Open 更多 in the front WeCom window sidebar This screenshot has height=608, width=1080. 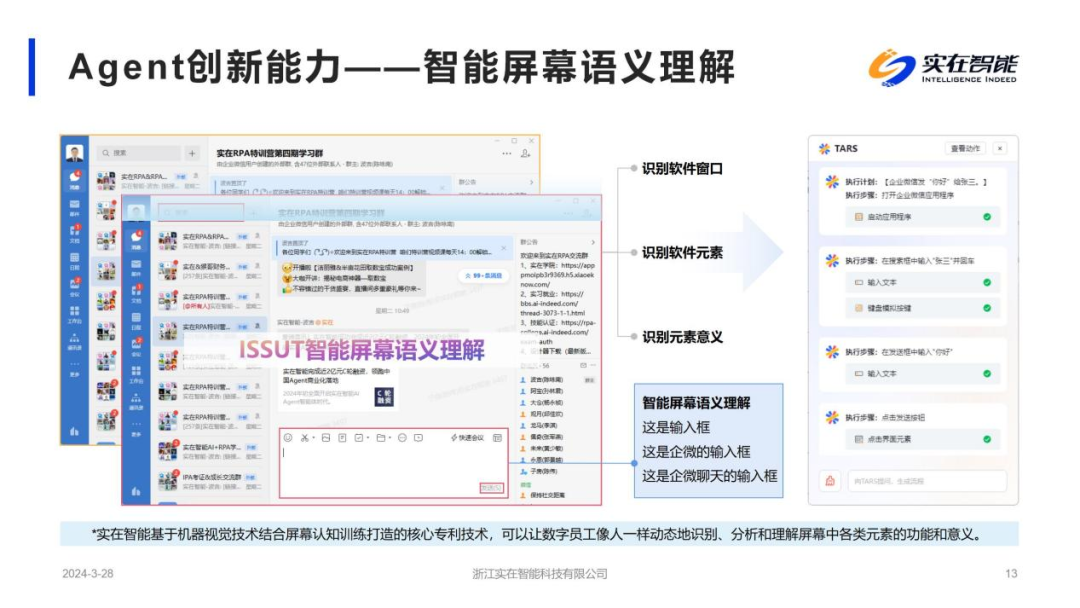click(136, 428)
